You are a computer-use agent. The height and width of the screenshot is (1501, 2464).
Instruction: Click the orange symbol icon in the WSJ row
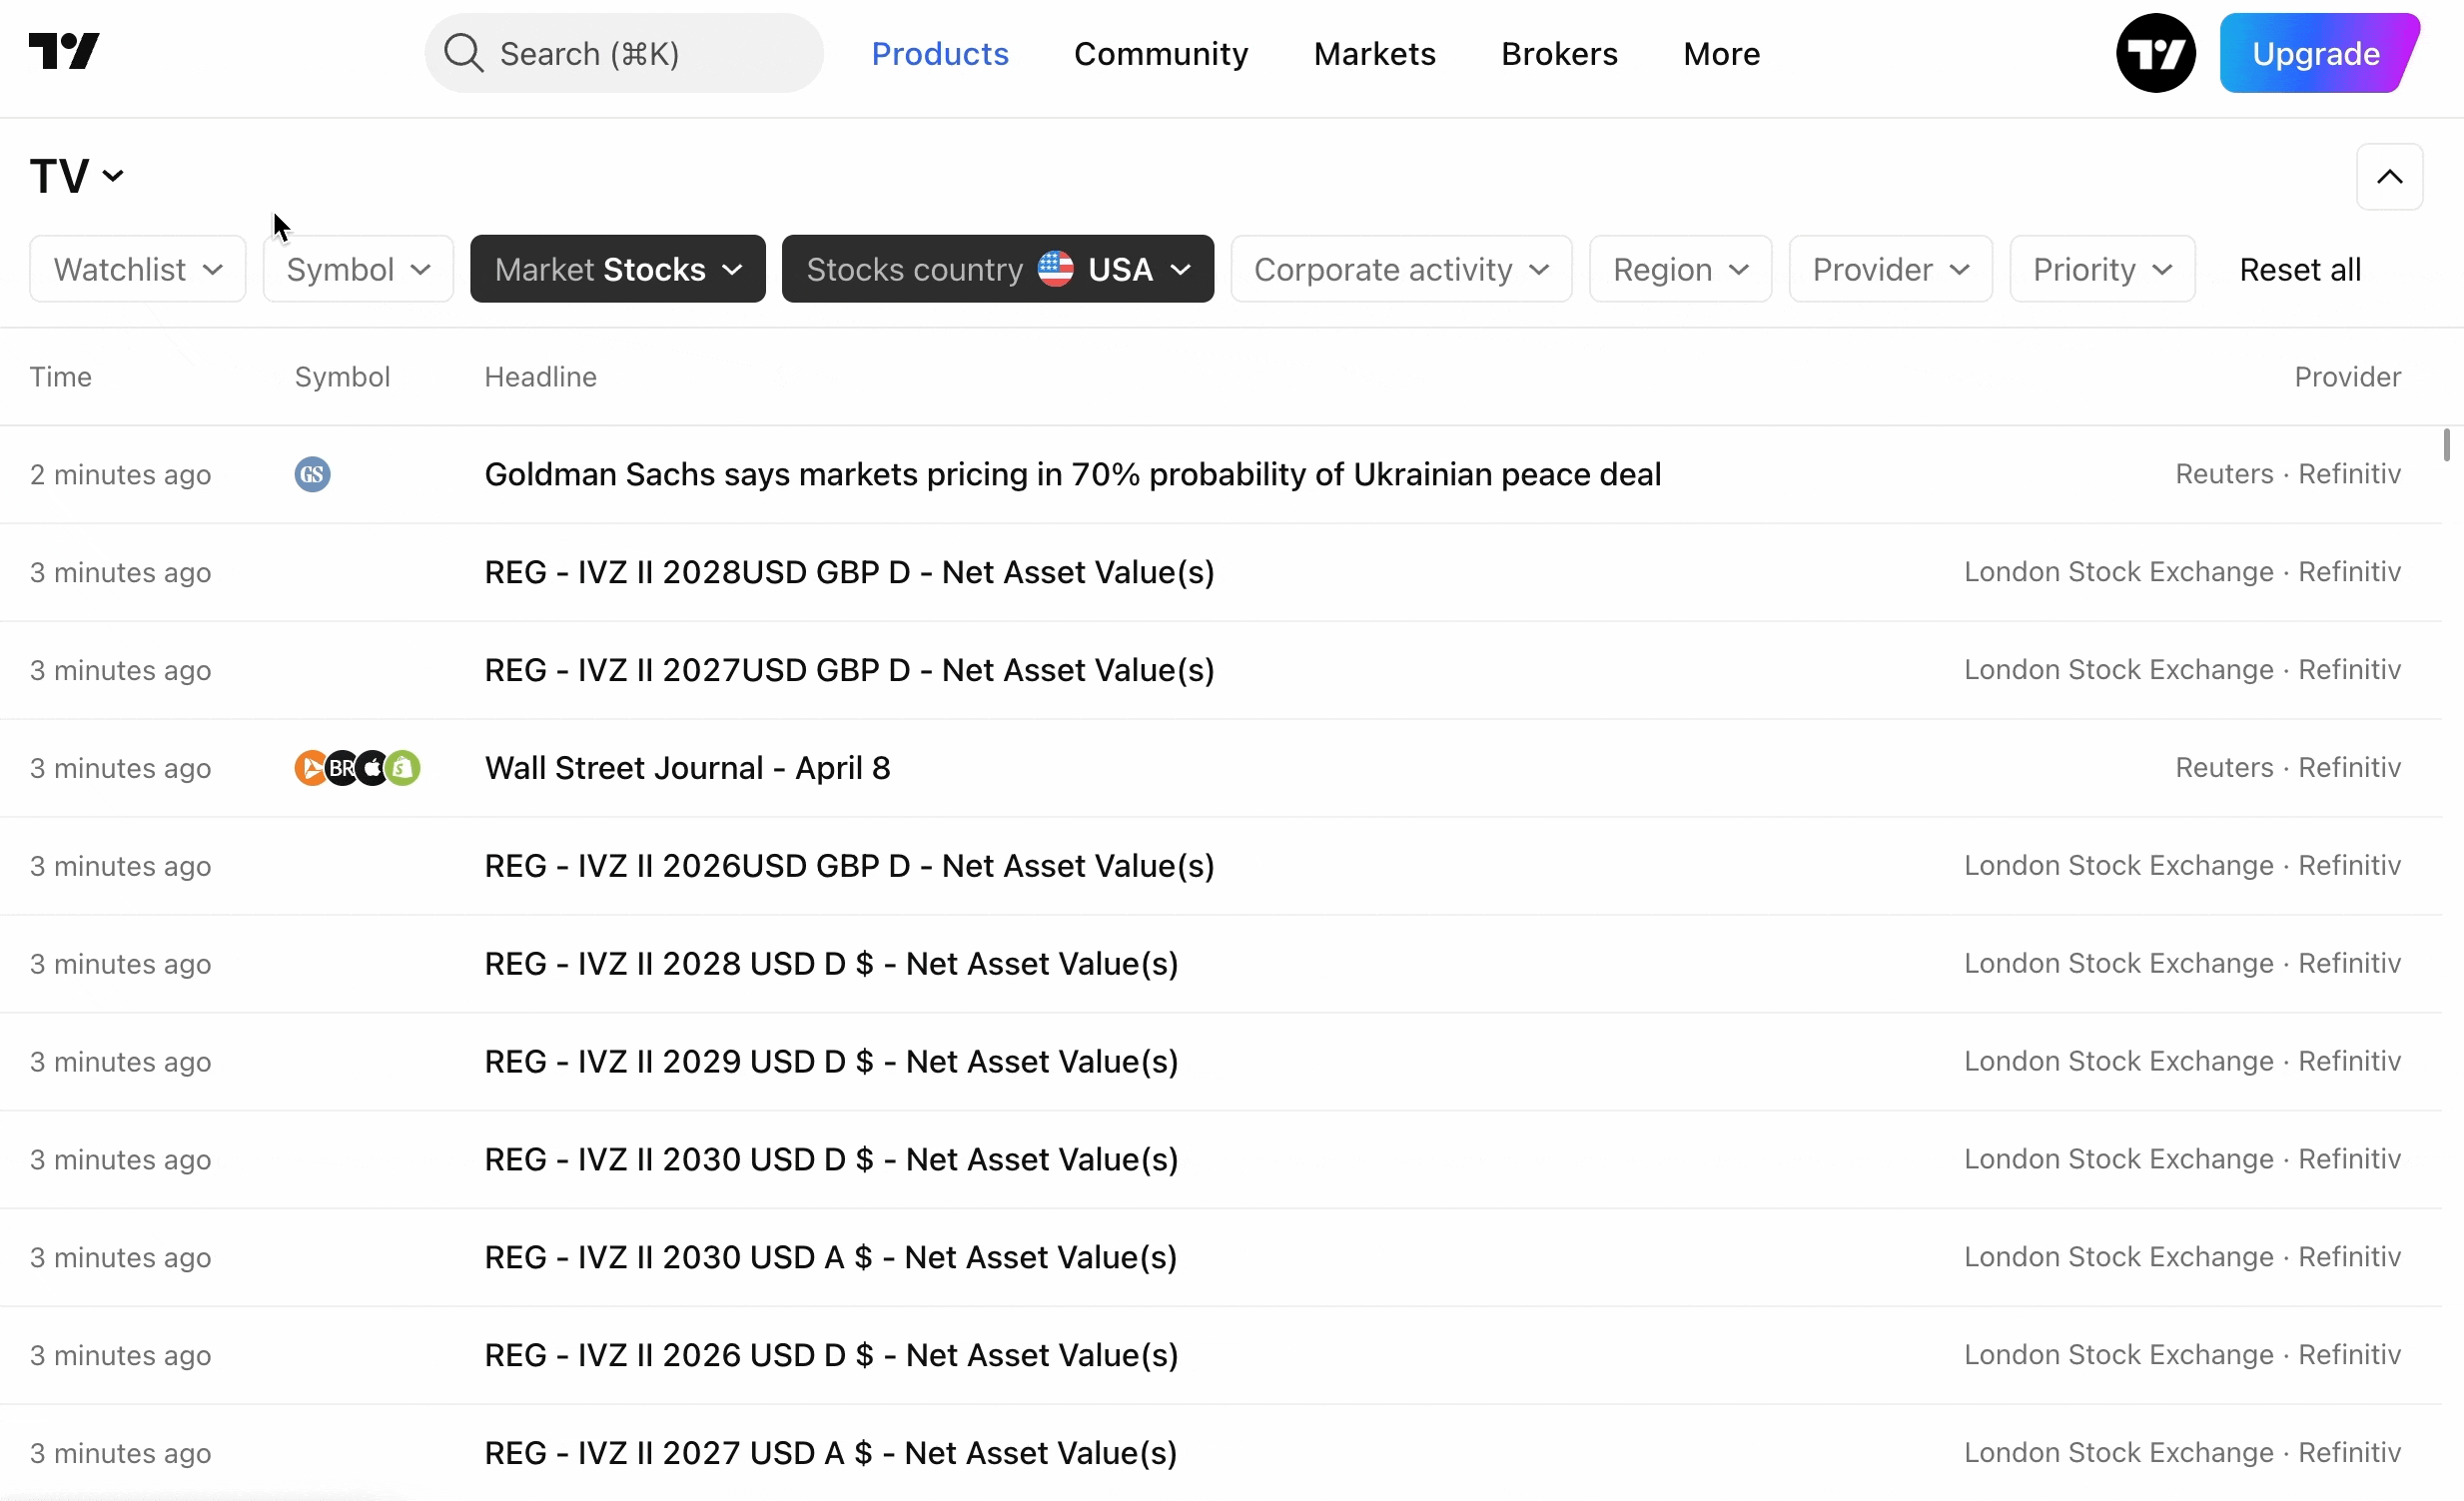[x=309, y=768]
